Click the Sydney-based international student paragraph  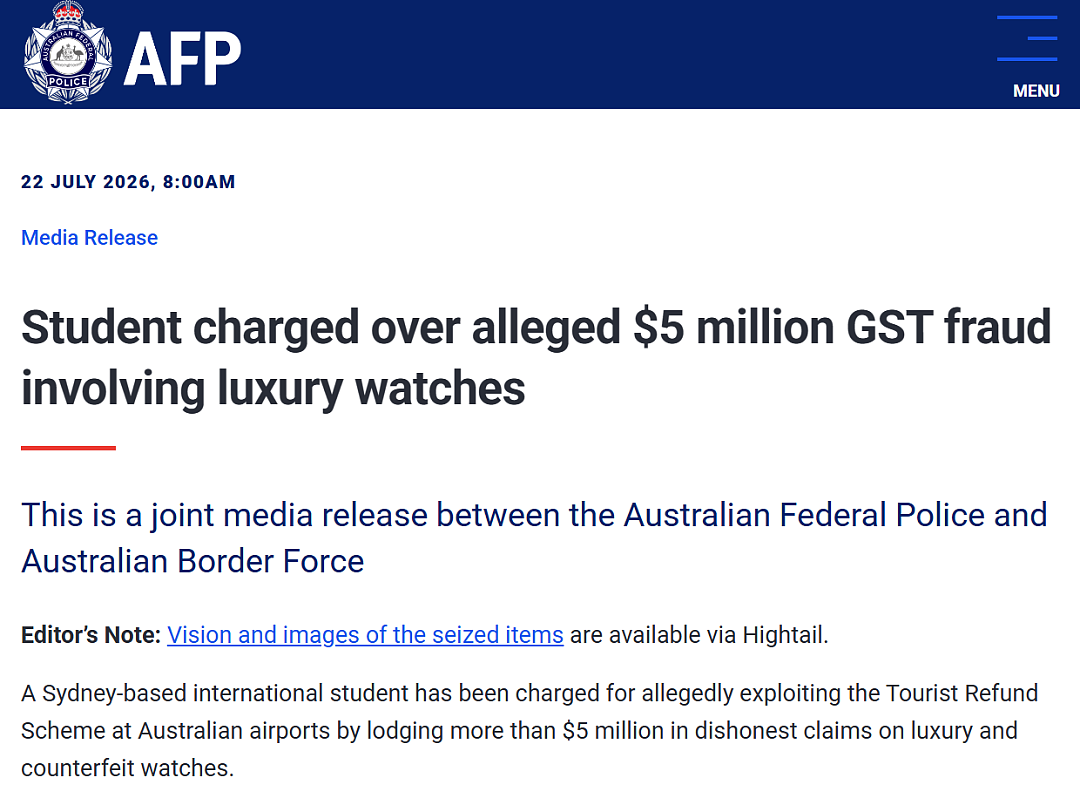click(x=529, y=731)
